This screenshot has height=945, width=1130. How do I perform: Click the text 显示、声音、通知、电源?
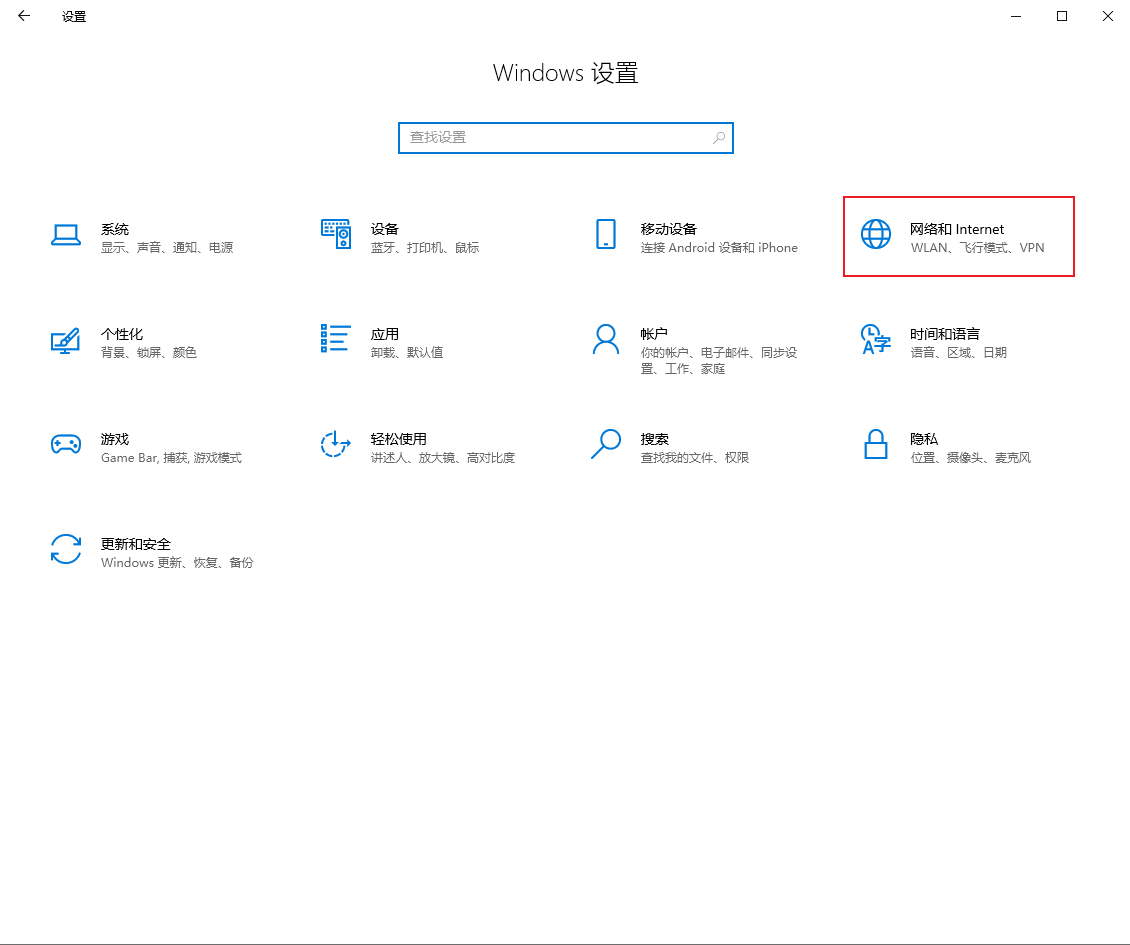tap(166, 248)
